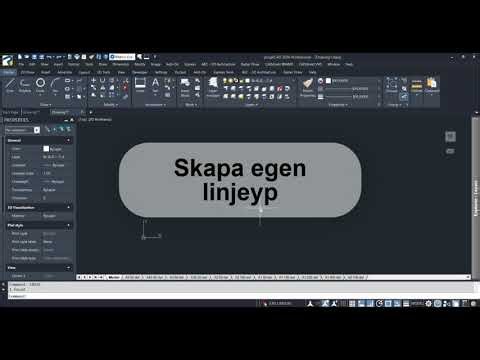Click the Paste clipboard icon
480x360 pixels.
[x=432, y=84]
